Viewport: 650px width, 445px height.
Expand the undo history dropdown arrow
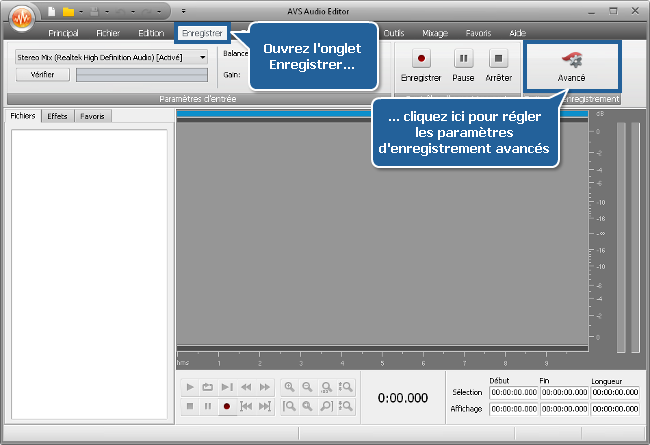(x=133, y=12)
